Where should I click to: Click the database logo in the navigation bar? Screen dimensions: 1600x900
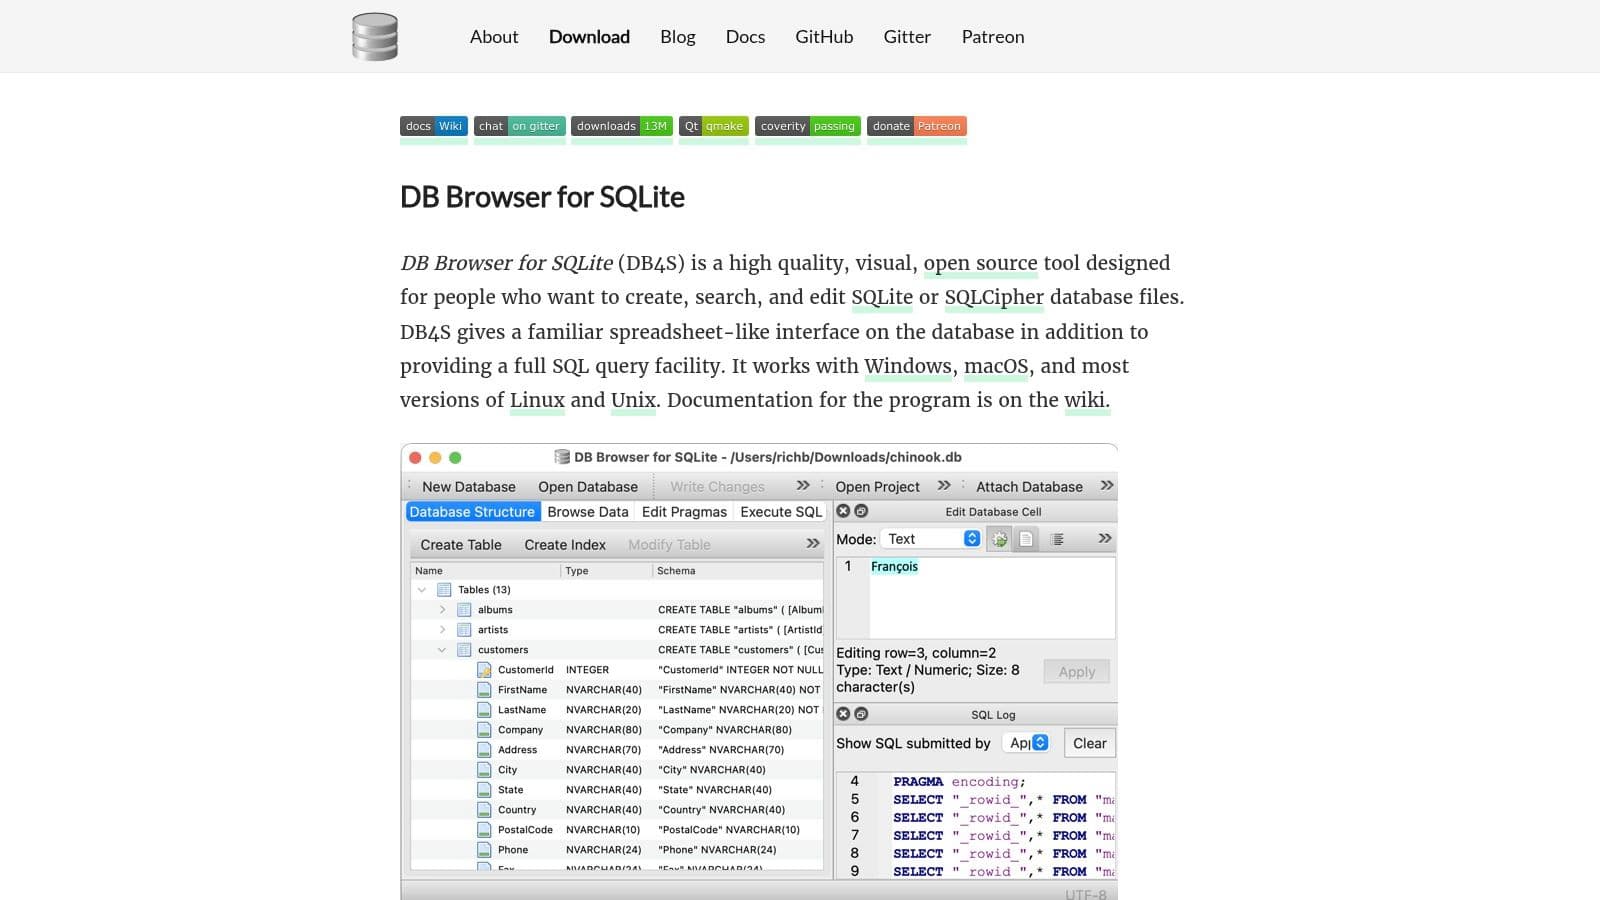(375, 35)
